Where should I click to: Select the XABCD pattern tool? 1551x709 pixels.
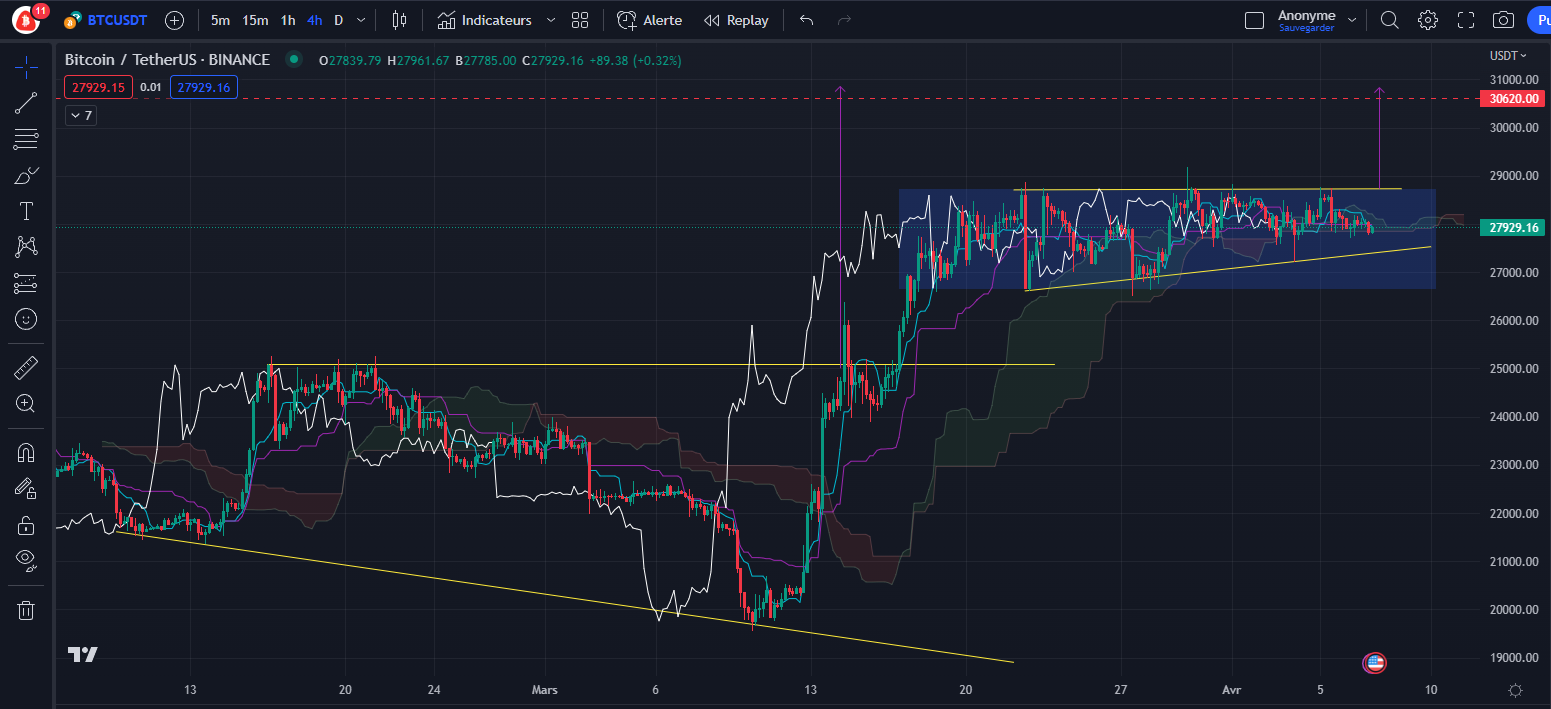click(25, 246)
